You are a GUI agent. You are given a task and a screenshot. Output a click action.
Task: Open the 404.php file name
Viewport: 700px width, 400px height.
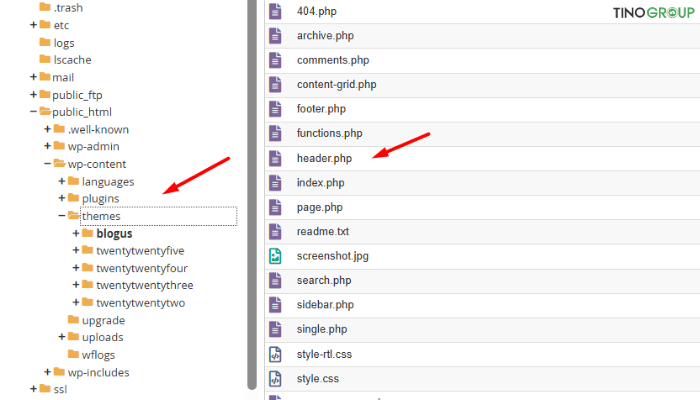point(317,11)
